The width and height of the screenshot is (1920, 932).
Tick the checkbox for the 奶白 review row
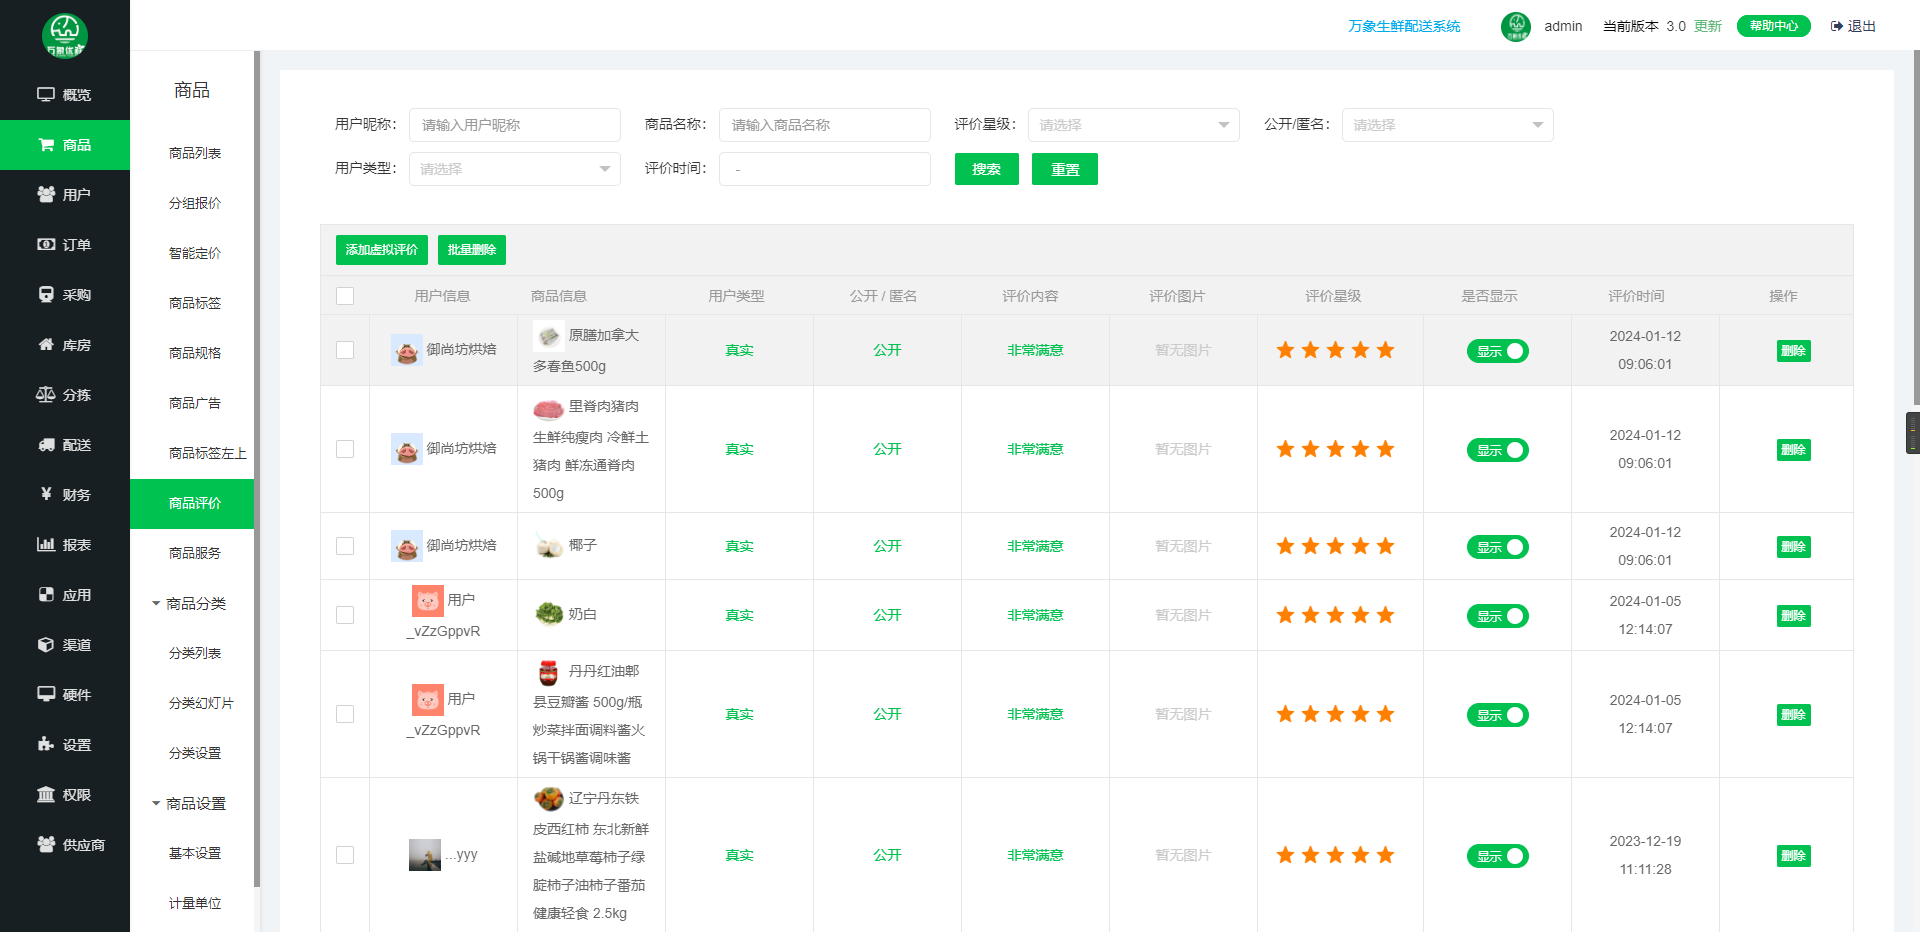click(x=345, y=615)
